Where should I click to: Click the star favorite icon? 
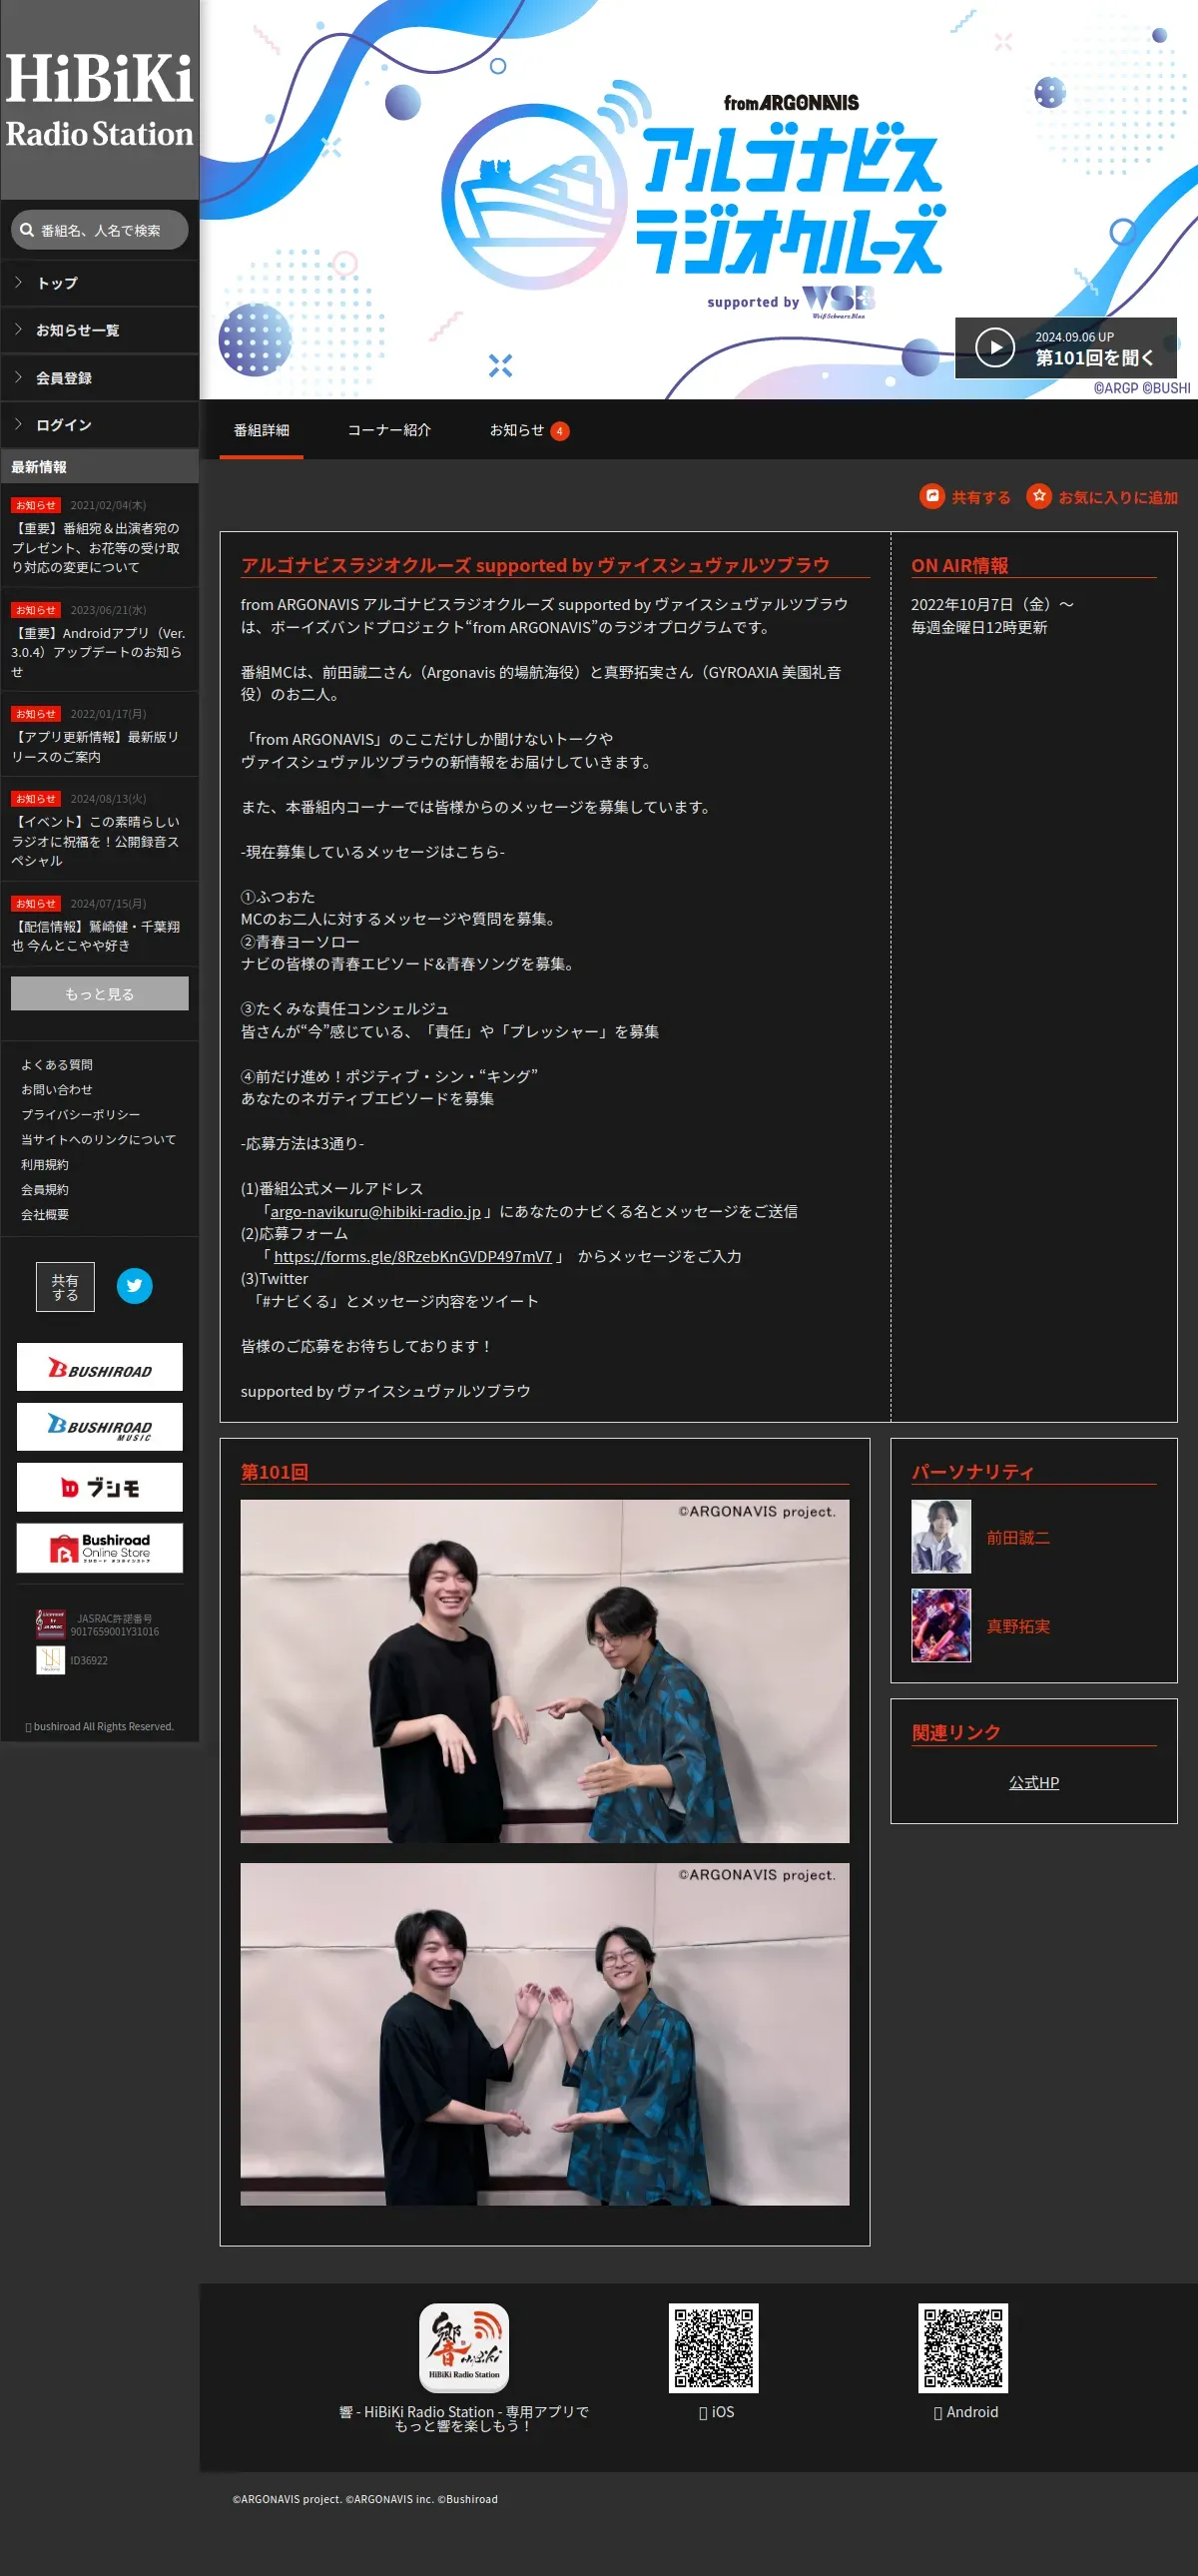[1039, 496]
